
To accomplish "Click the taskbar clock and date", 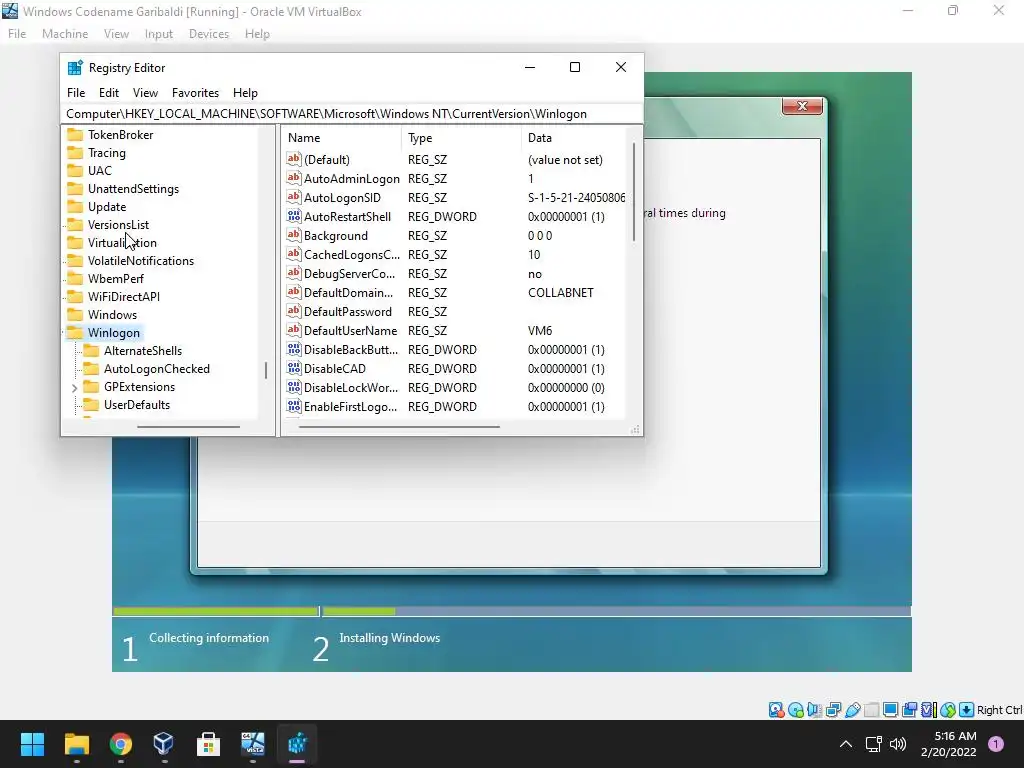I will point(948,744).
